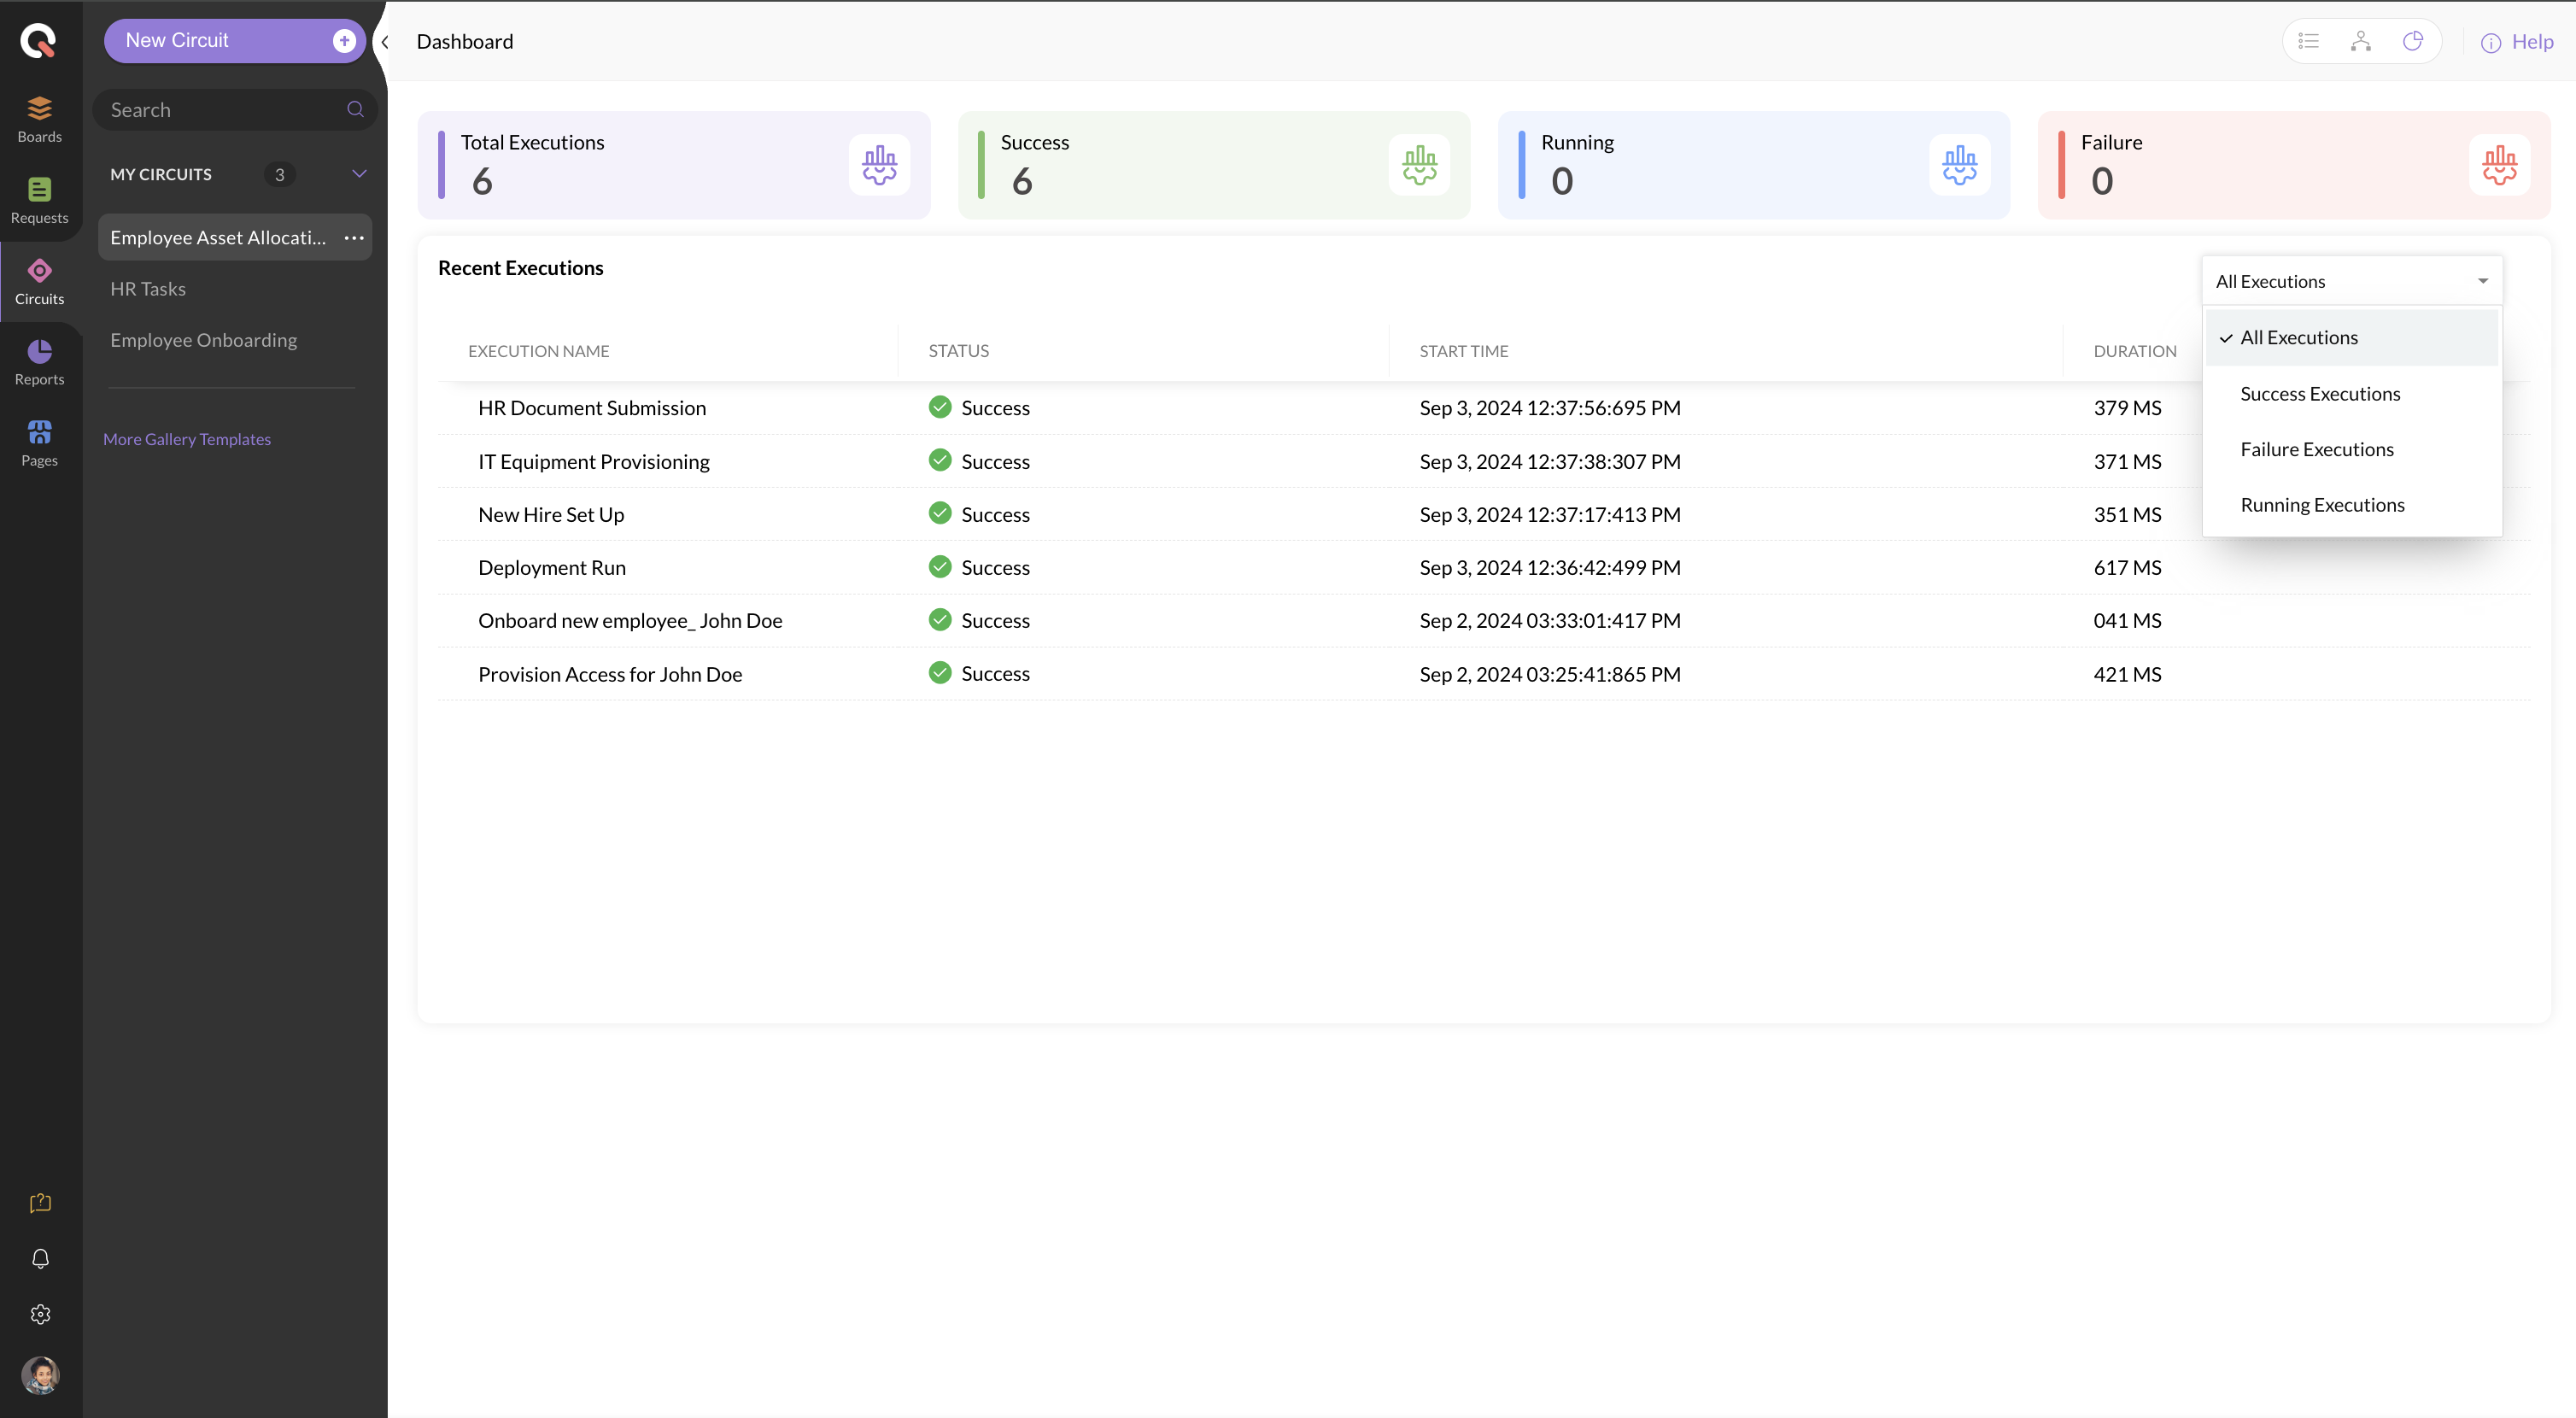
Task: Go to the Reports section
Action: (39, 361)
